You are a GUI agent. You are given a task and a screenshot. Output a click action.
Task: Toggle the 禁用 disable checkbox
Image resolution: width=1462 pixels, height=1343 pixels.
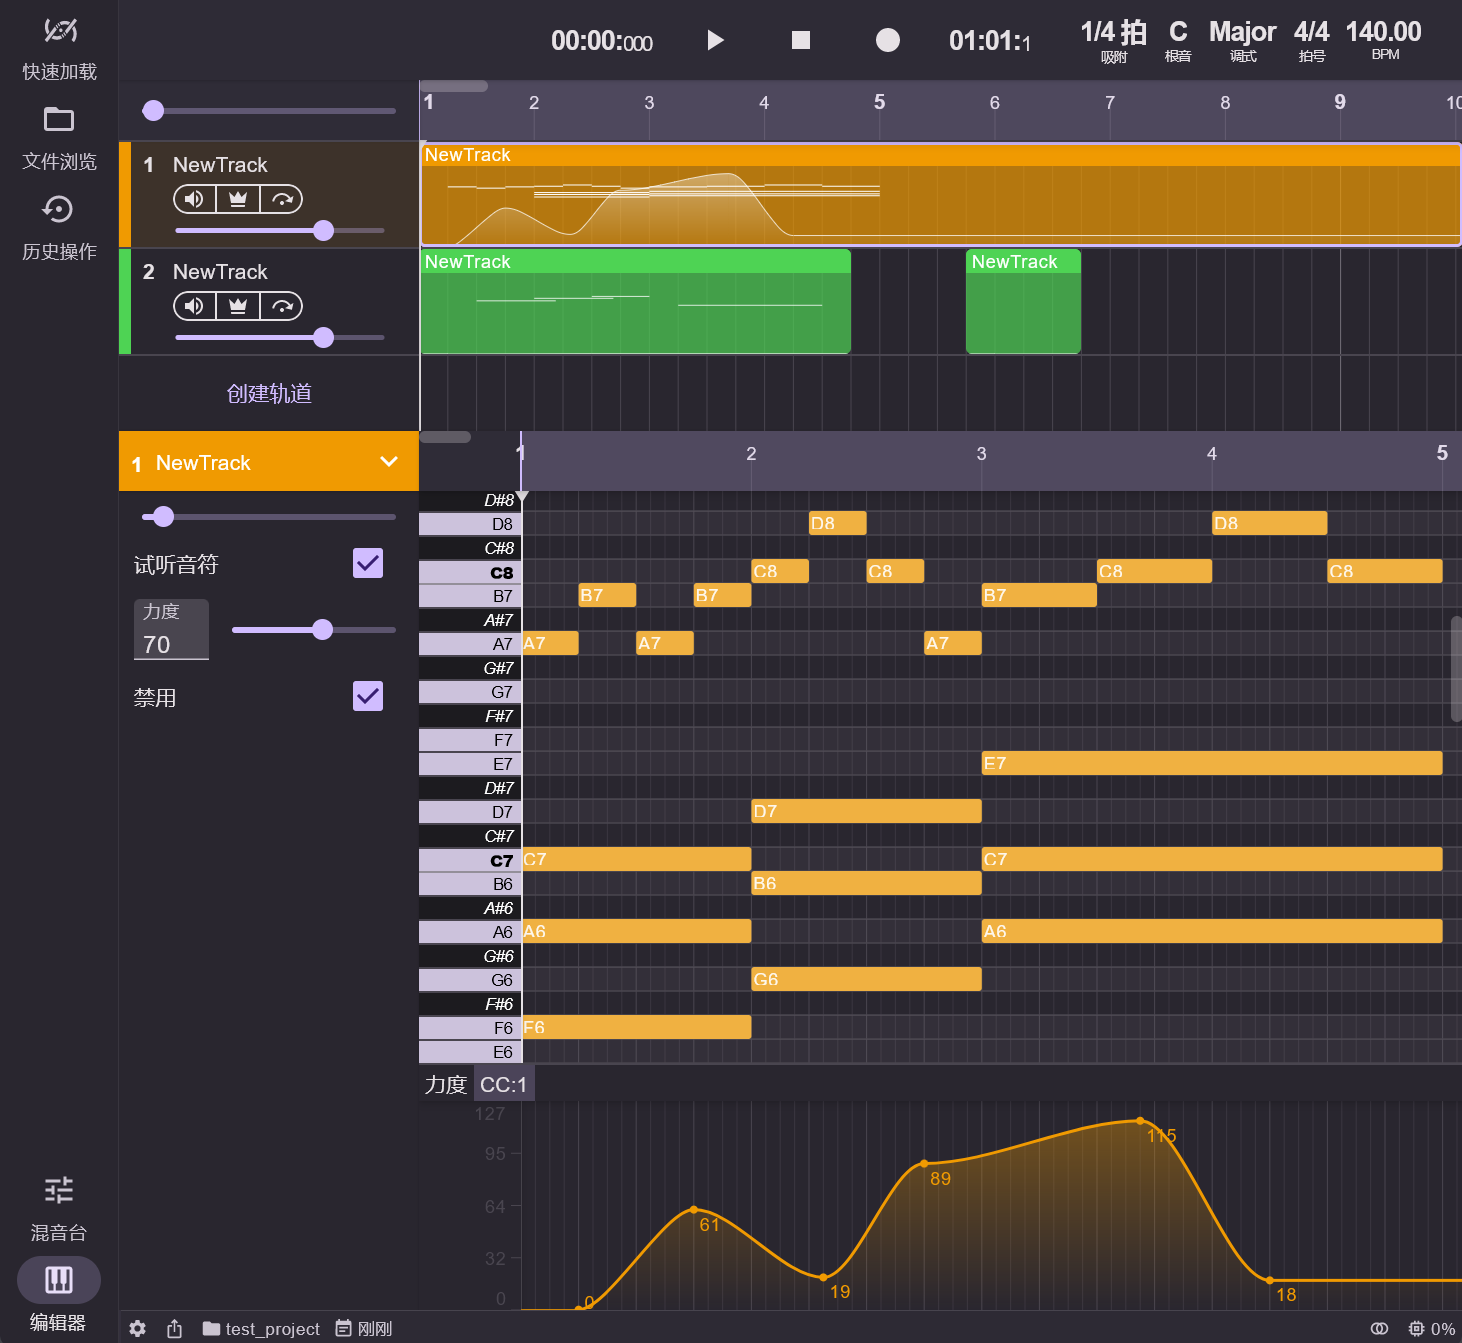tap(368, 696)
